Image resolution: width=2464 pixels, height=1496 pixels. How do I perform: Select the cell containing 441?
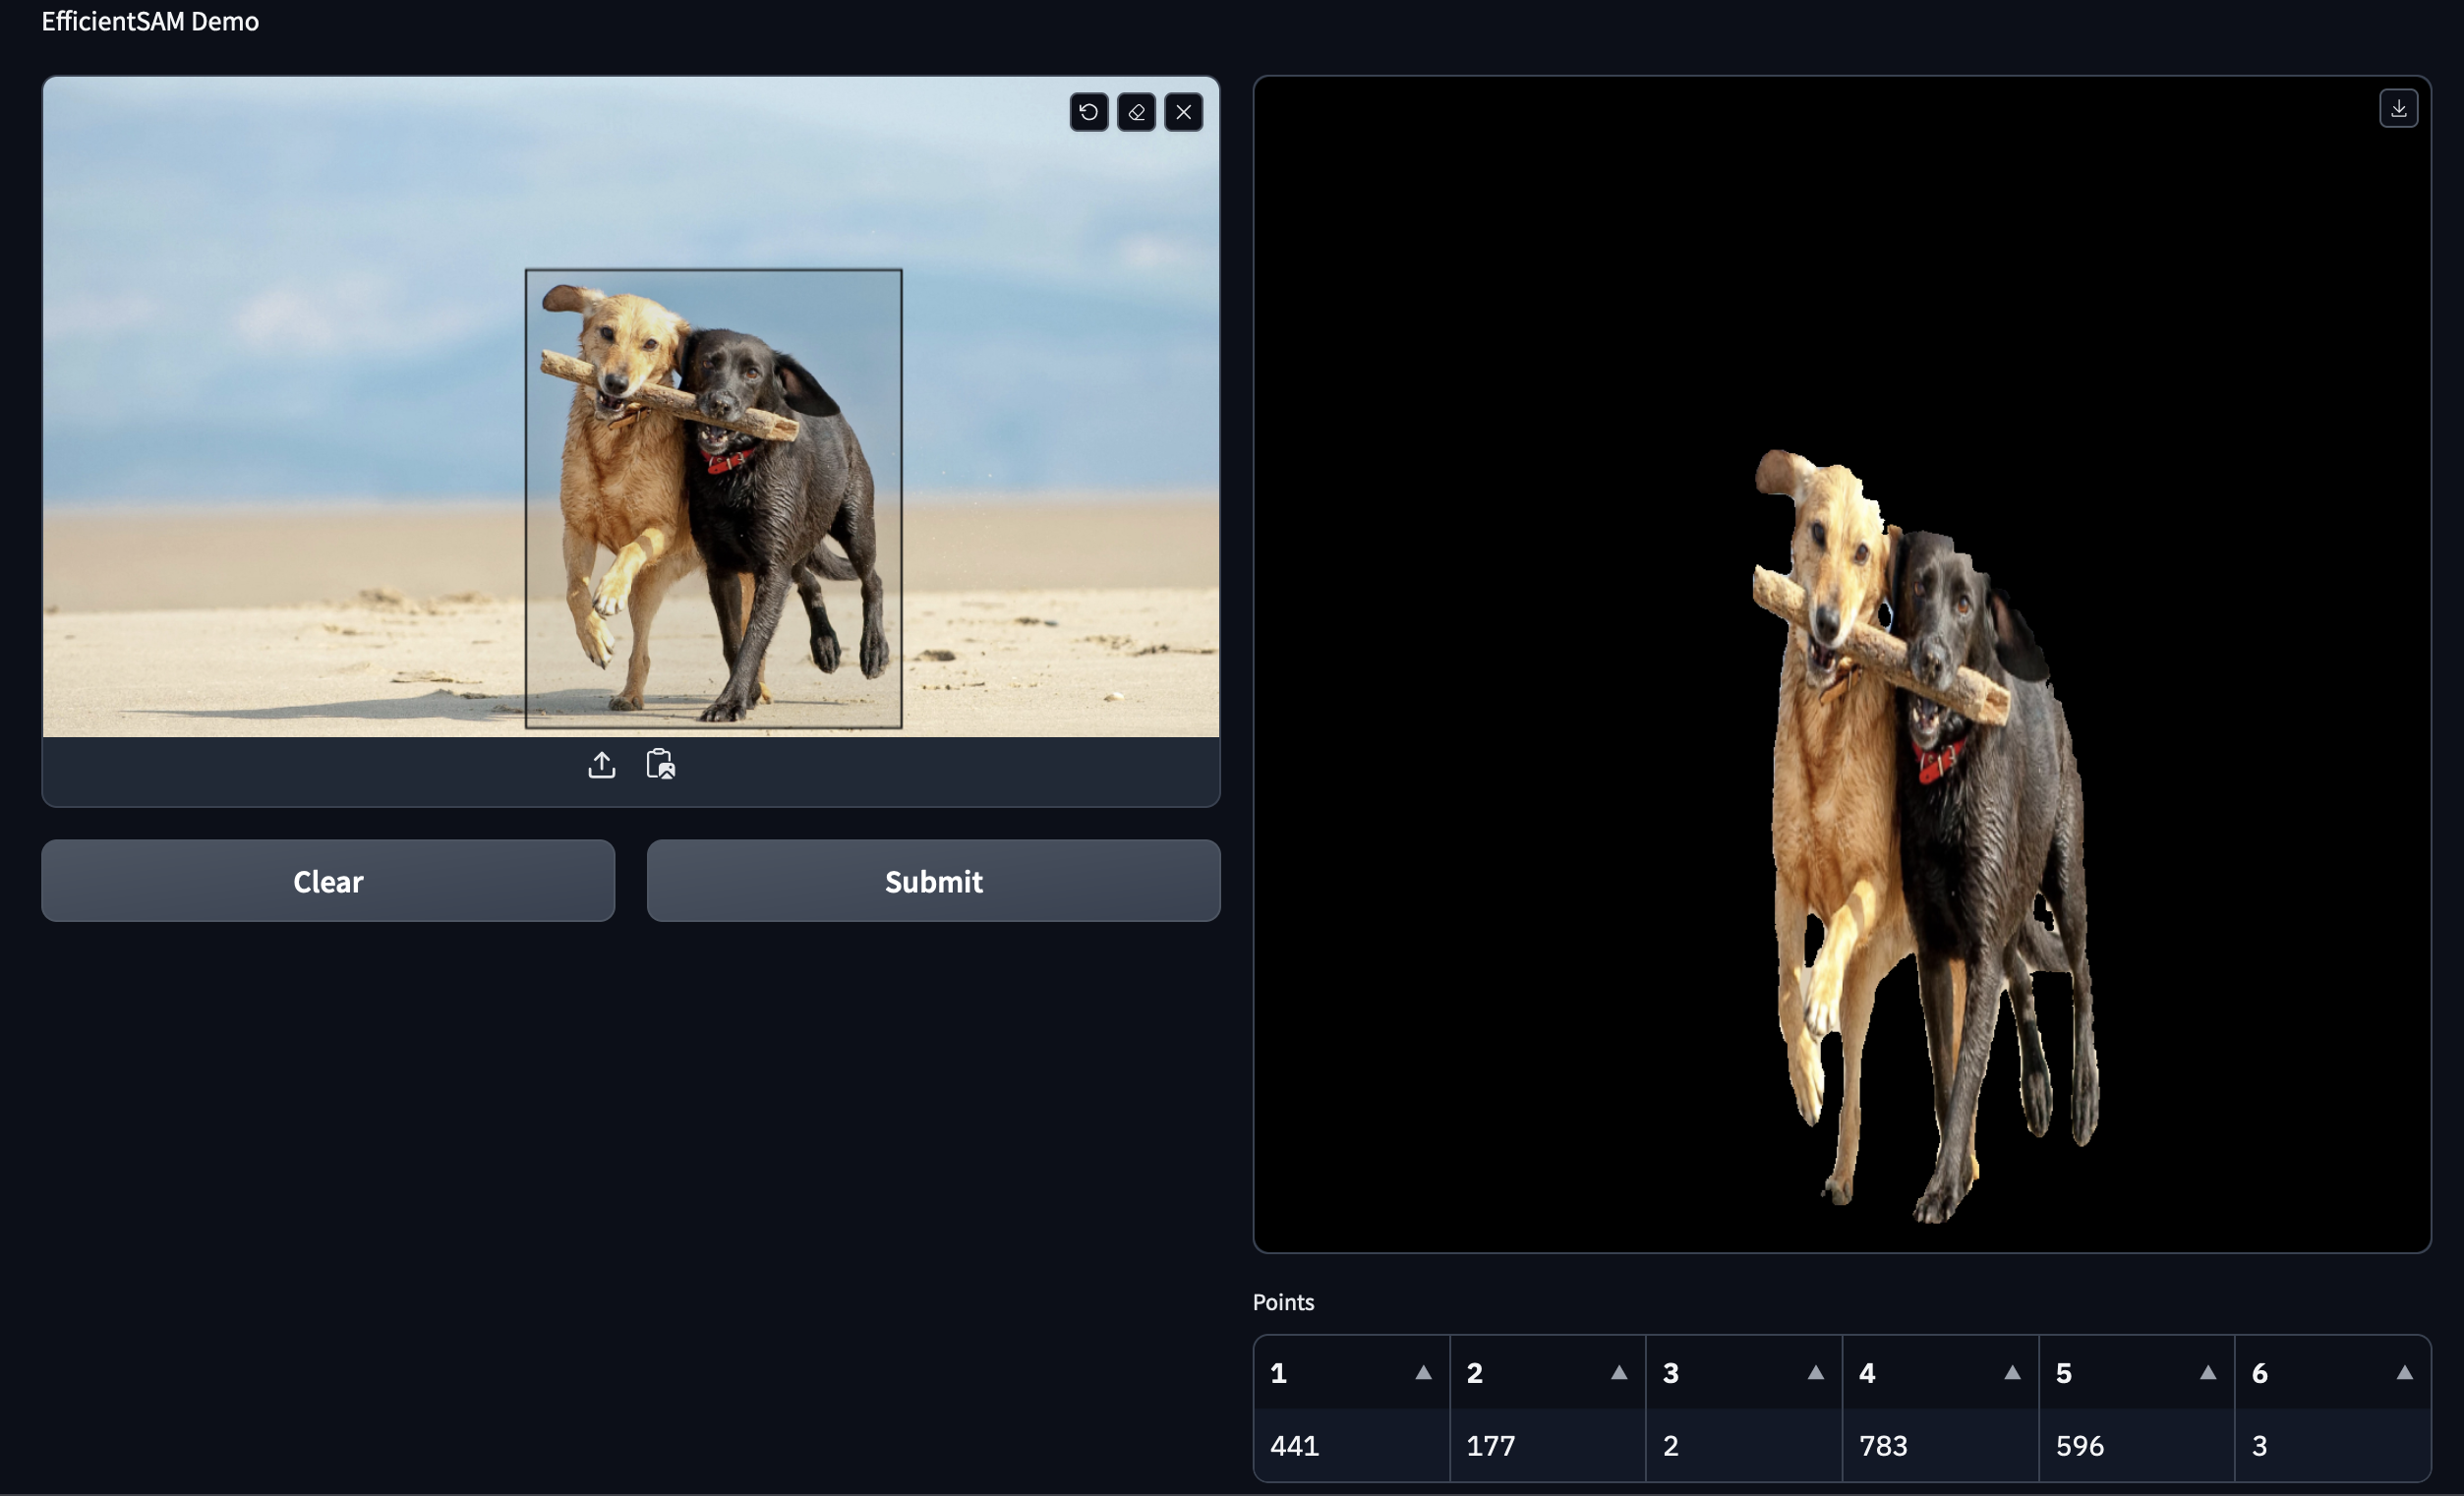pyautogui.click(x=1350, y=1445)
